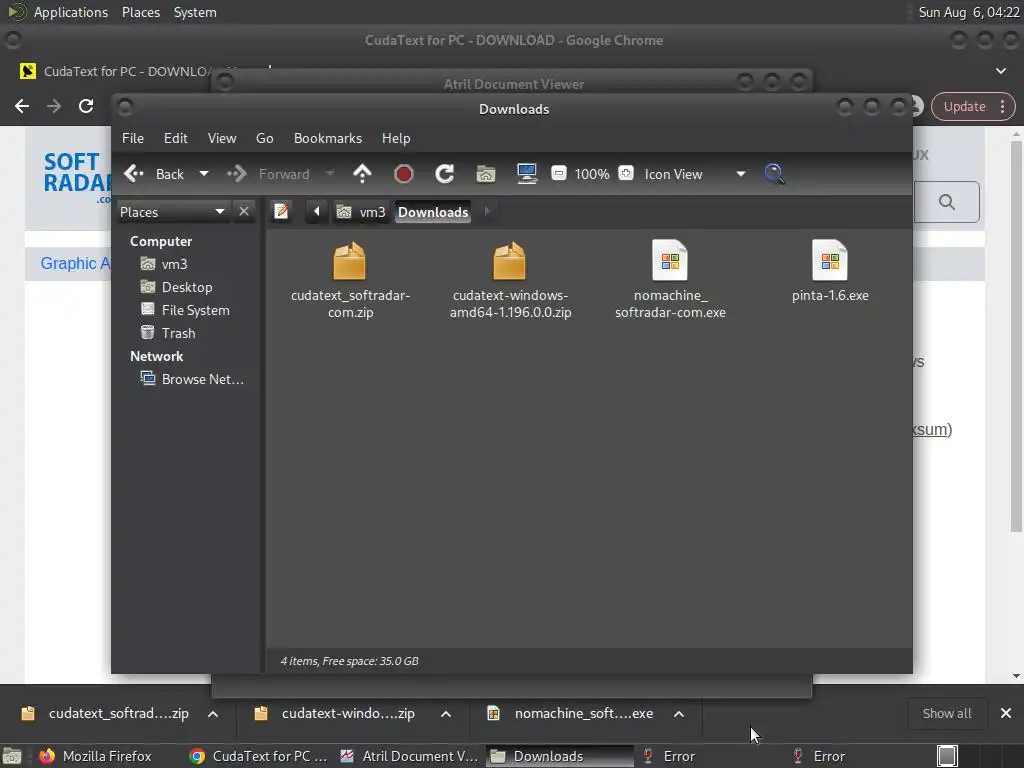Switch to Atril Document Viewer taskbar item
This screenshot has height=768, width=1024.
tap(409, 756)
